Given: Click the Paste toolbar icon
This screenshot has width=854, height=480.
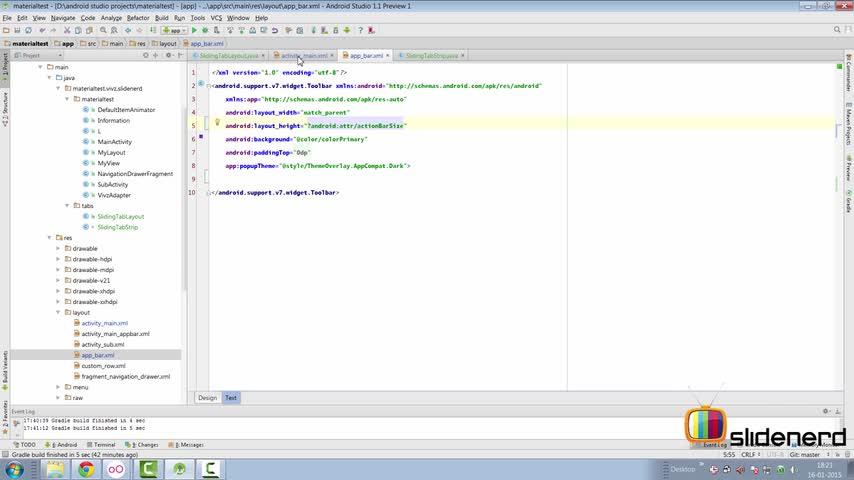Looking at the screenshot, I should pyautogui.click(x=89, y=31).
